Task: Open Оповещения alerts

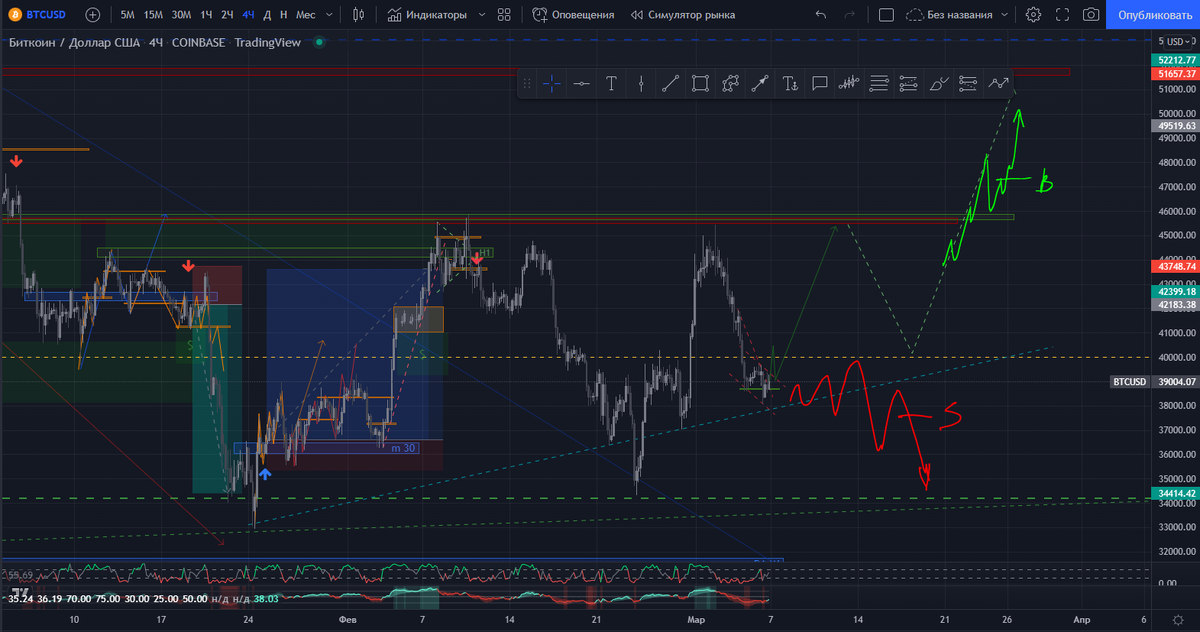Action: coord(573,15)
